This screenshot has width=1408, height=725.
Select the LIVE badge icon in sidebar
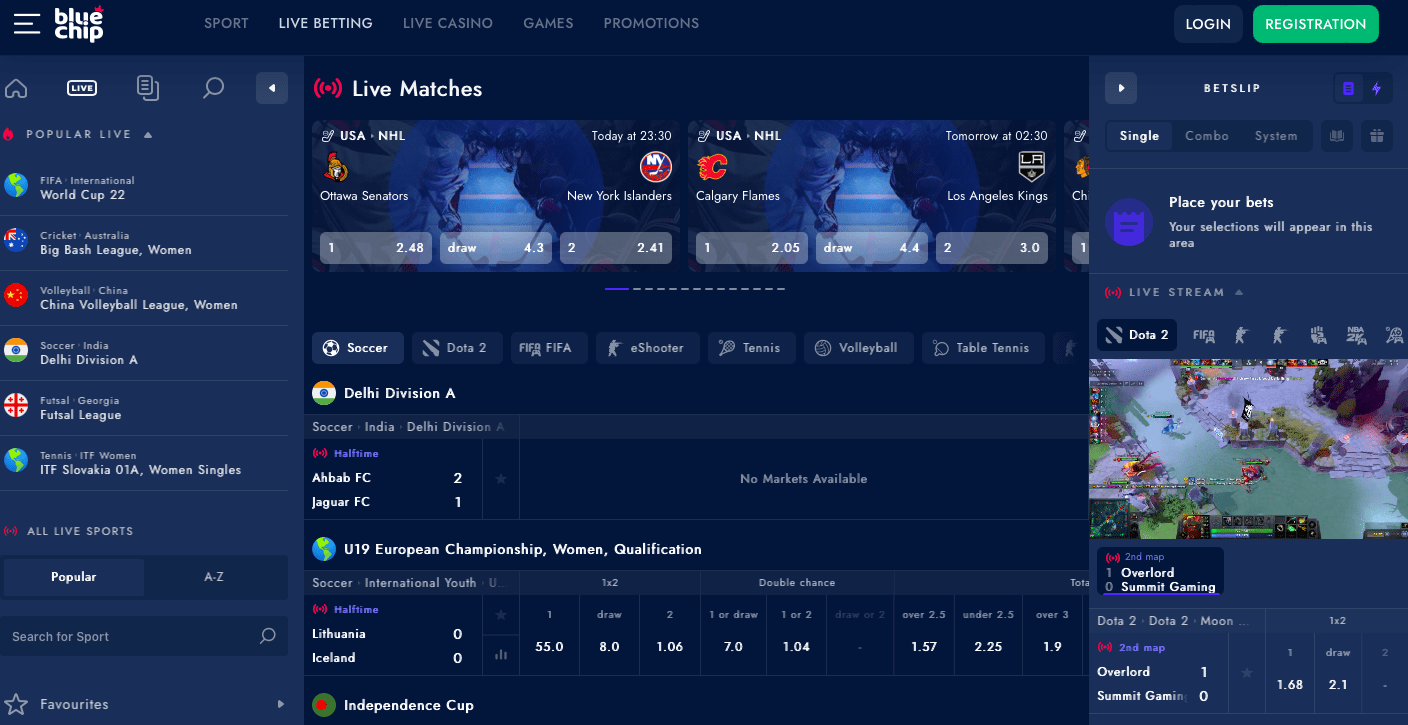(x=82, y=88)
